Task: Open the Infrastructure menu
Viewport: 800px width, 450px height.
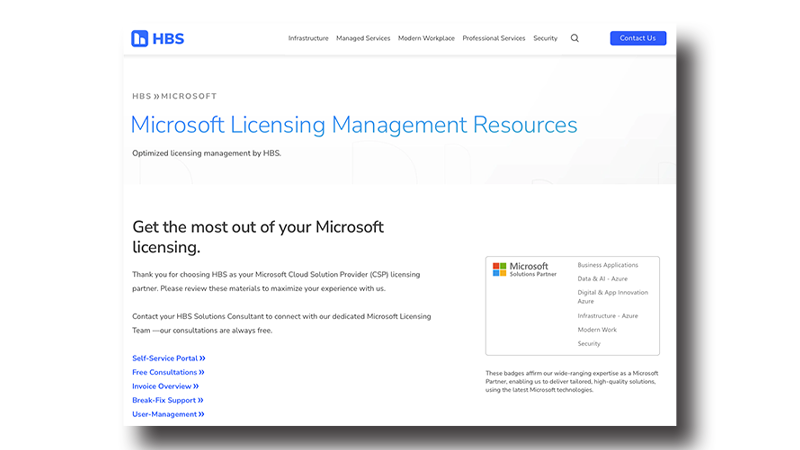Action: (x=308, y=38)
